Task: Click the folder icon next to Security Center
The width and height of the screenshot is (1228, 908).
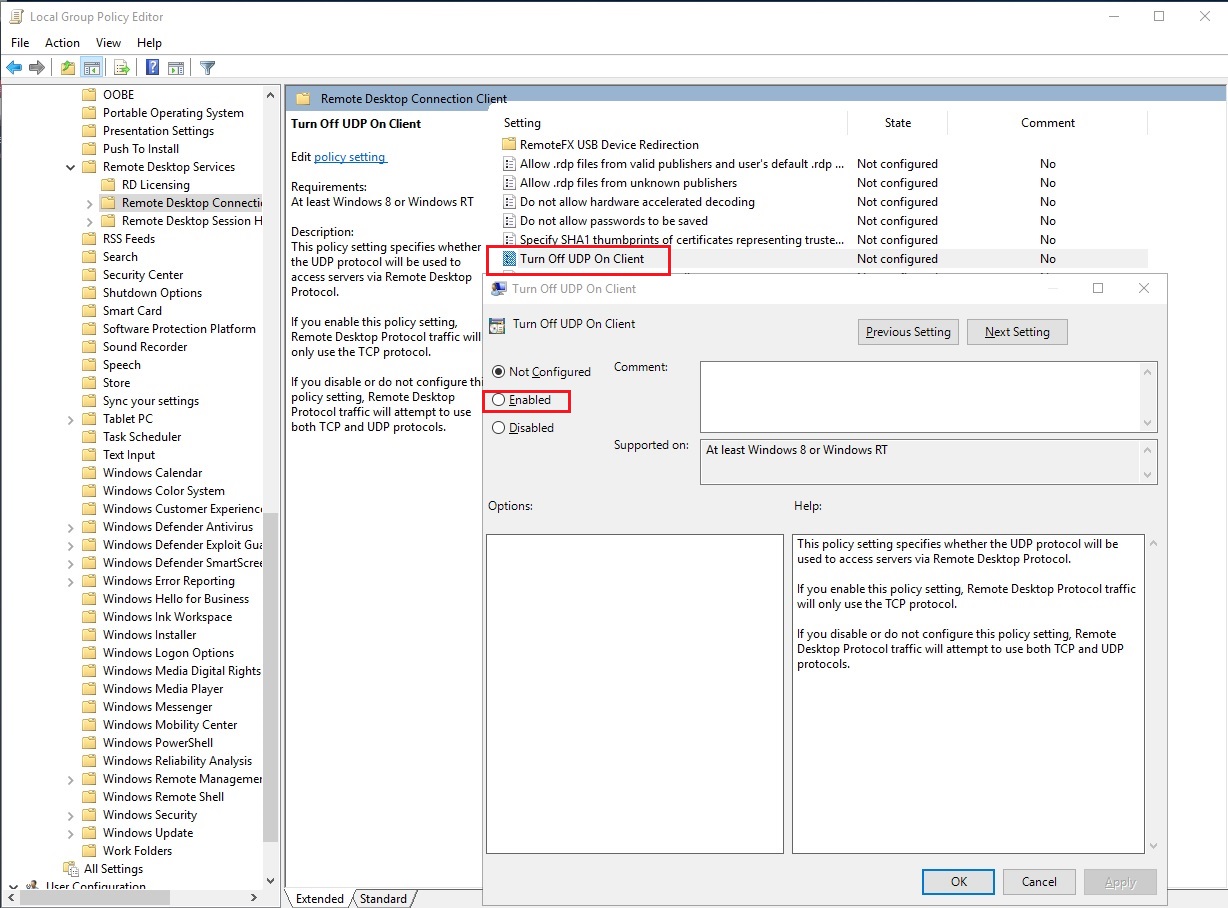Action: [89, 275]
